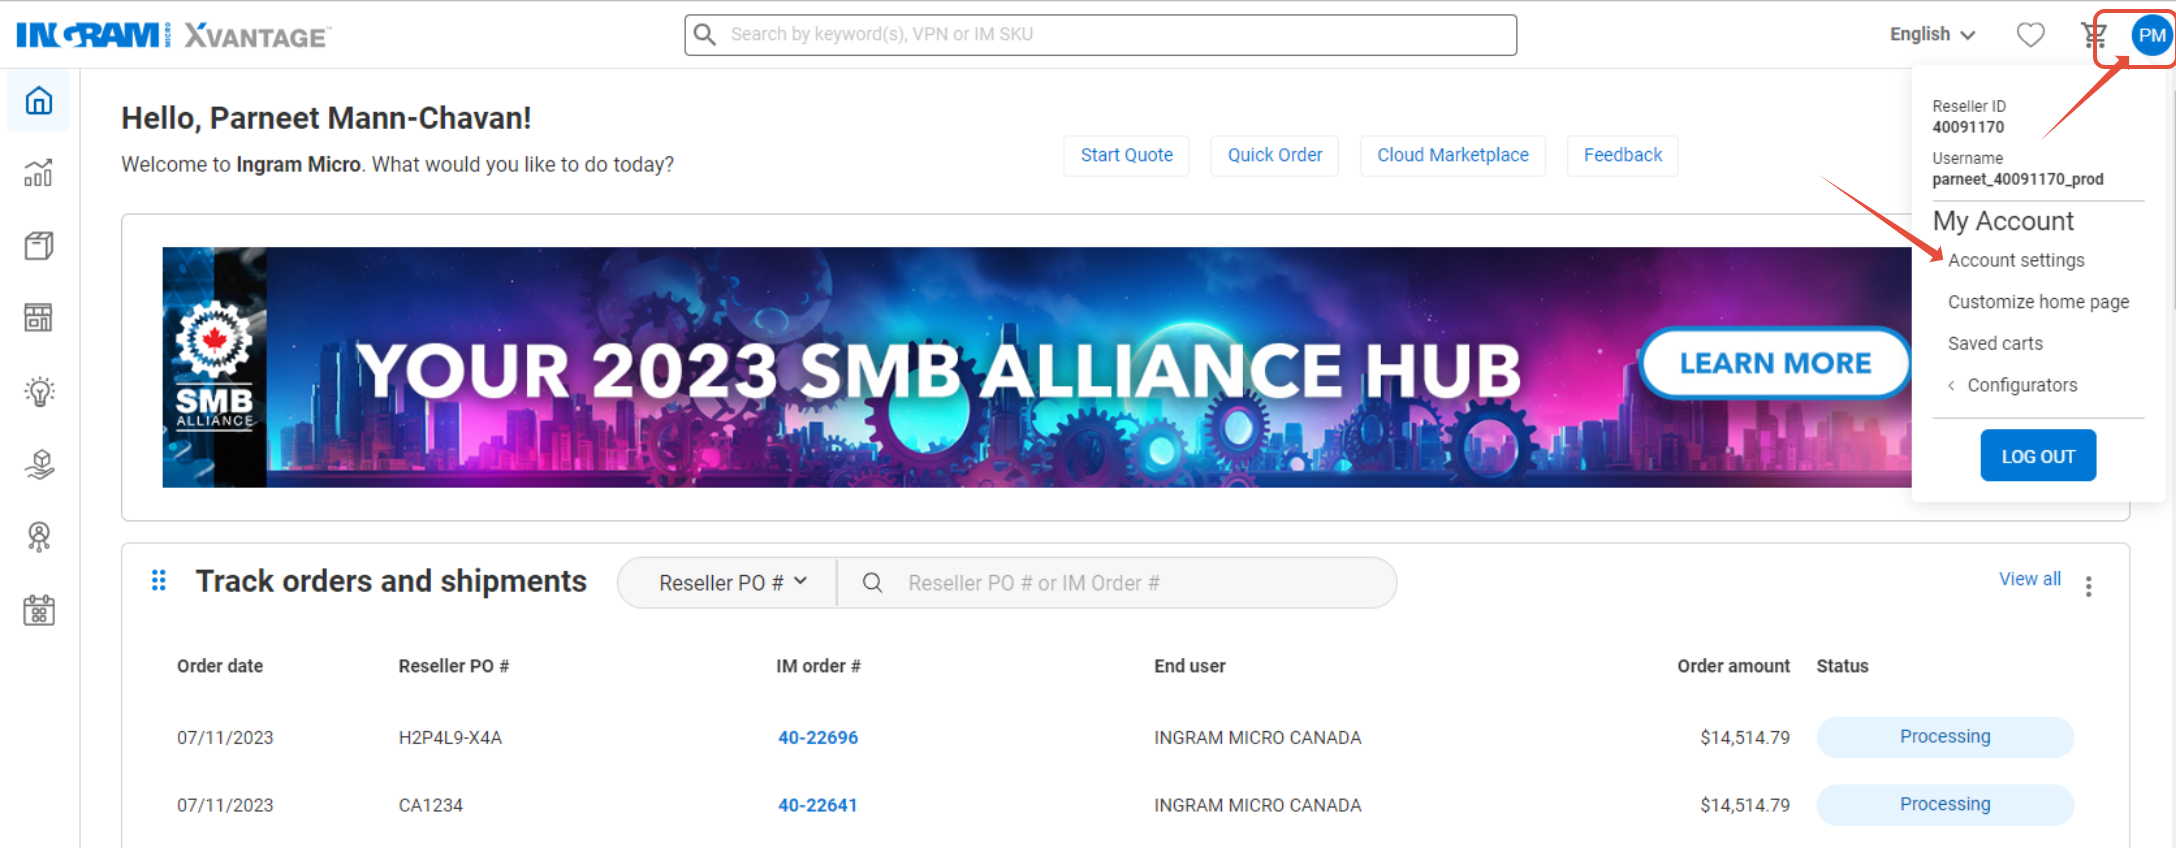Click LEARN MORE on SMB banner

point(1774,363)
